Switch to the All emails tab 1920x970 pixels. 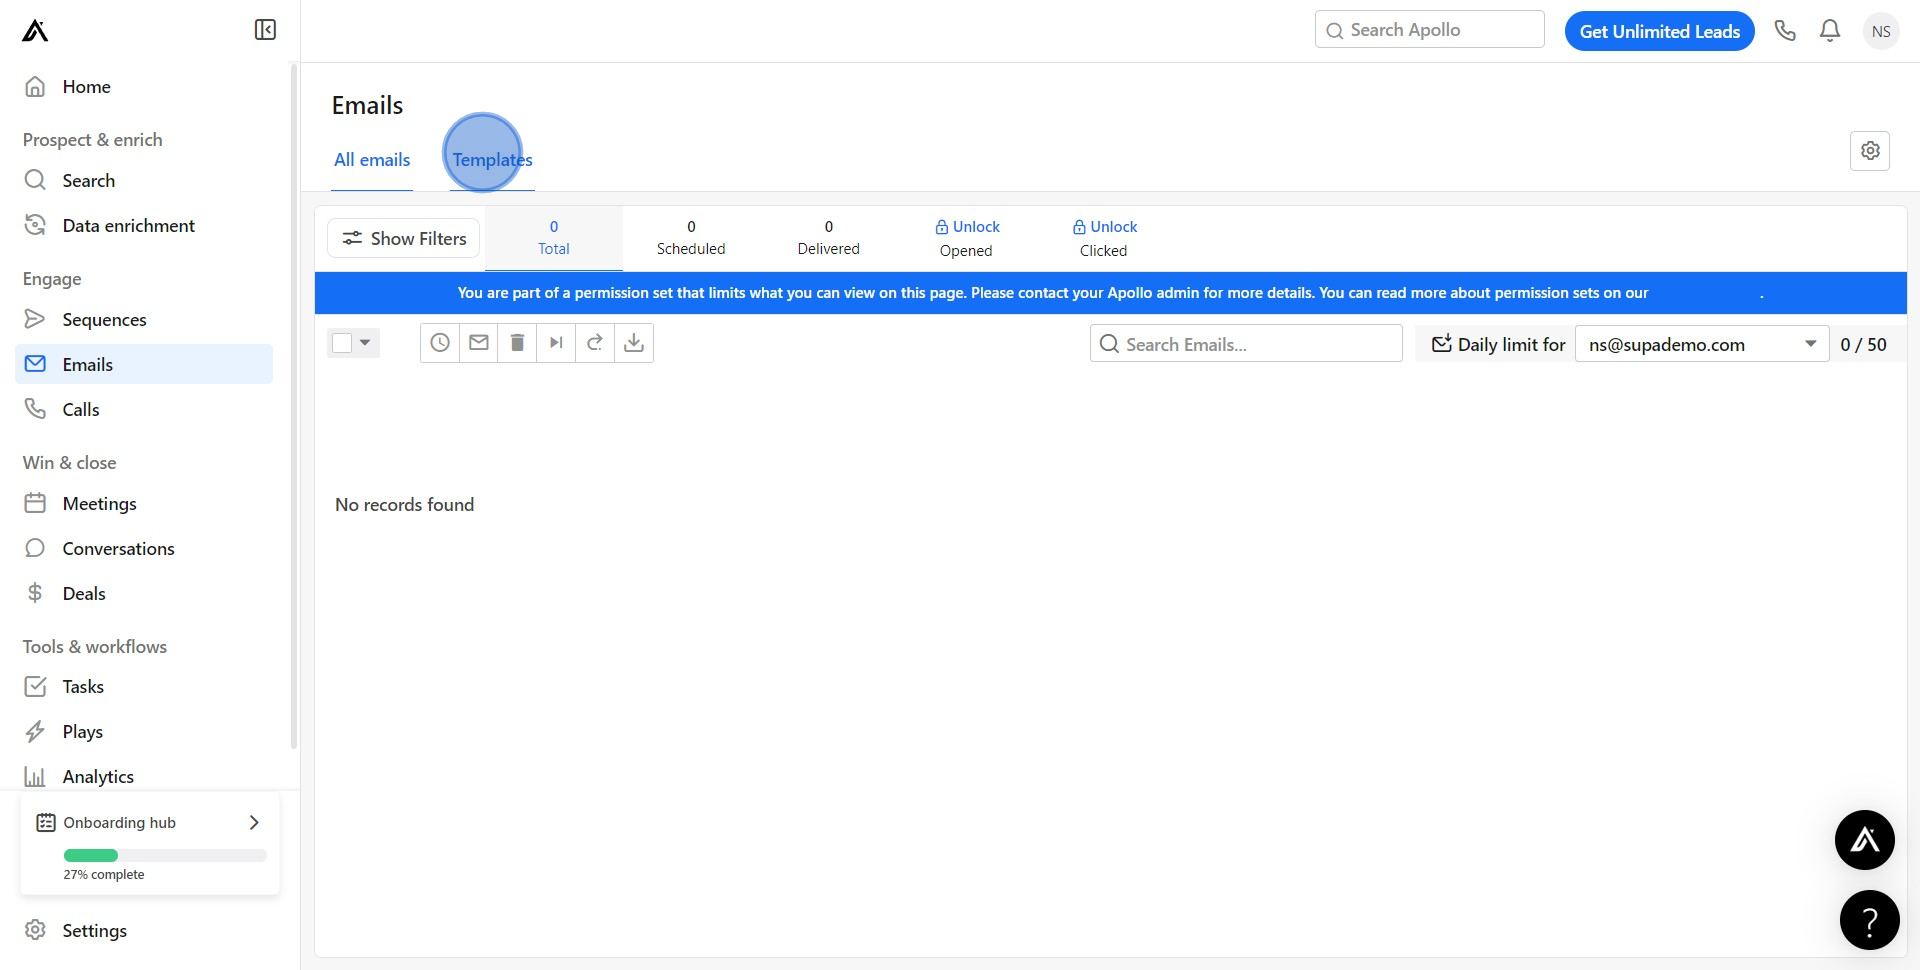click(372, 160)
